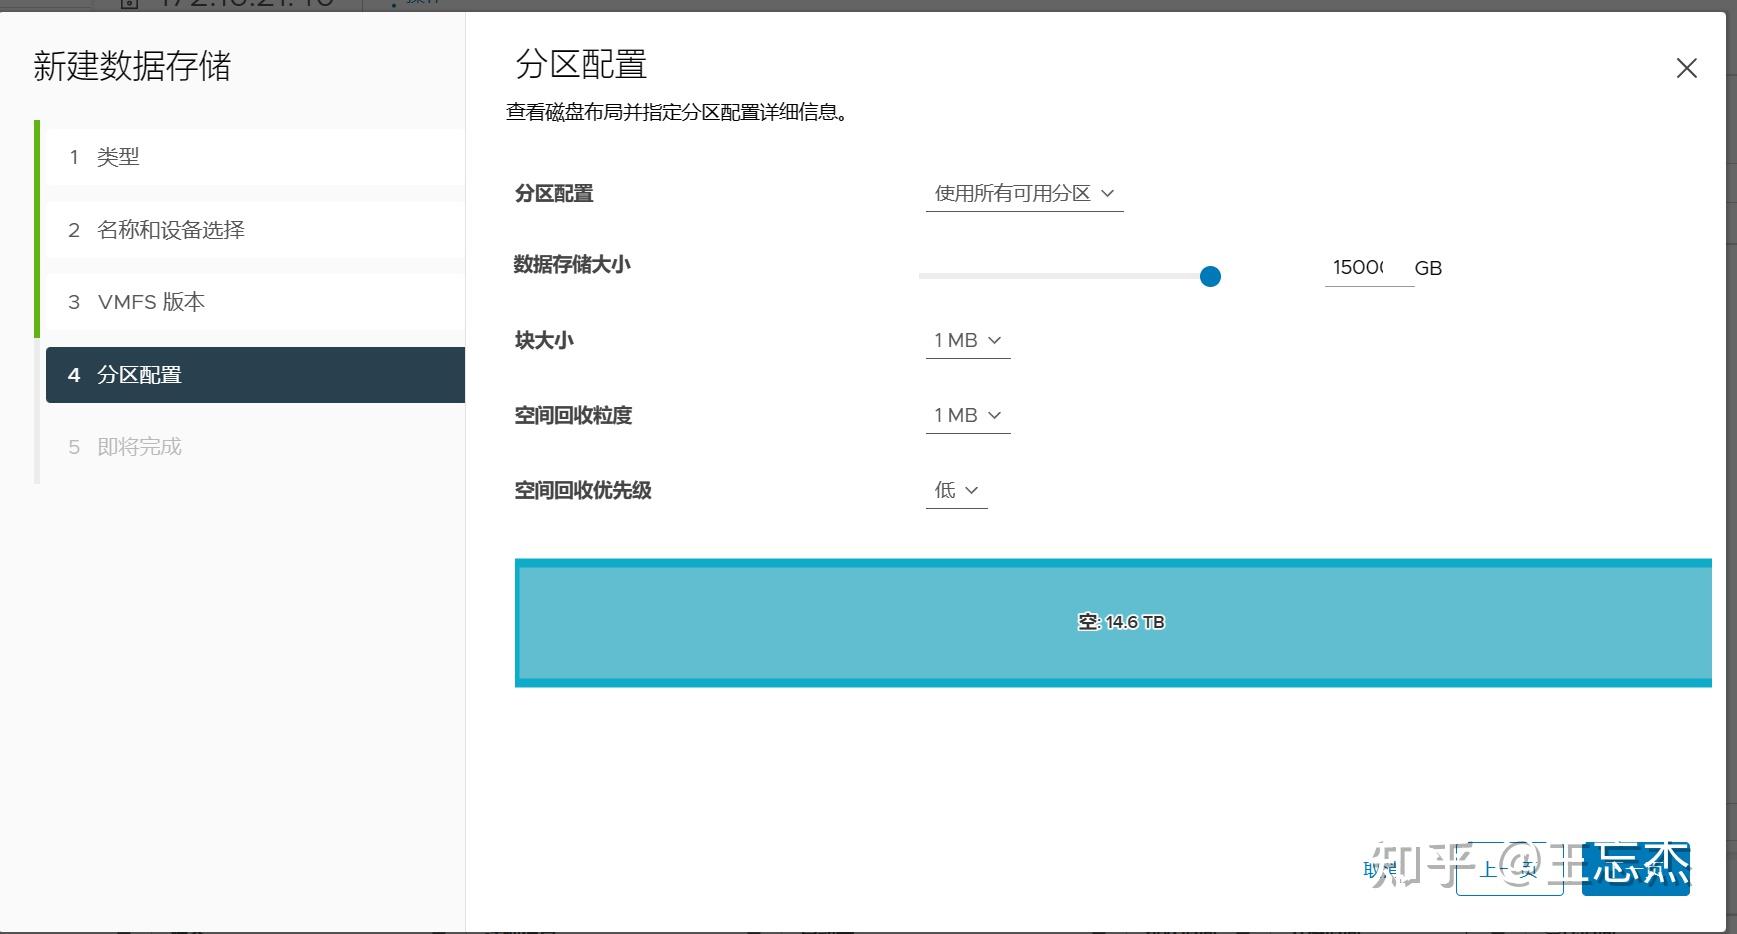
Task: Open the 分区配置 dropdown showing 使用所有可用分区
Action: [x=1022, y=193]
